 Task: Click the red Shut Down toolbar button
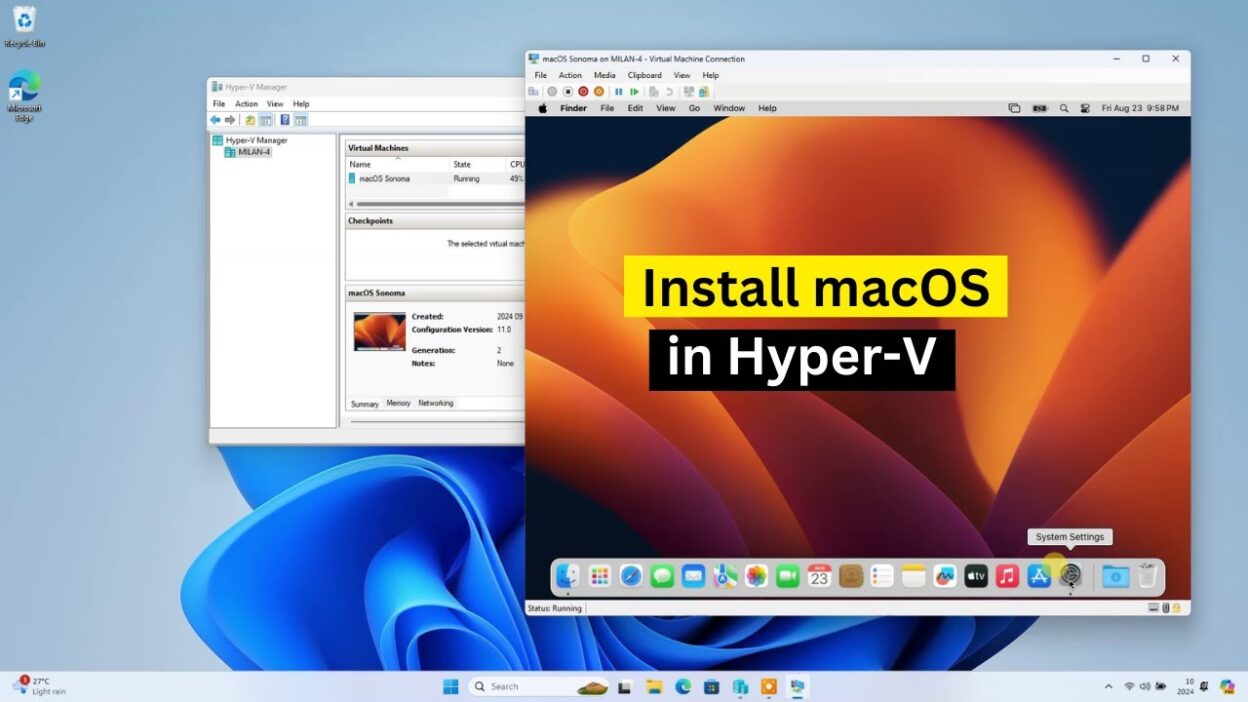click(x=583, y=91)
